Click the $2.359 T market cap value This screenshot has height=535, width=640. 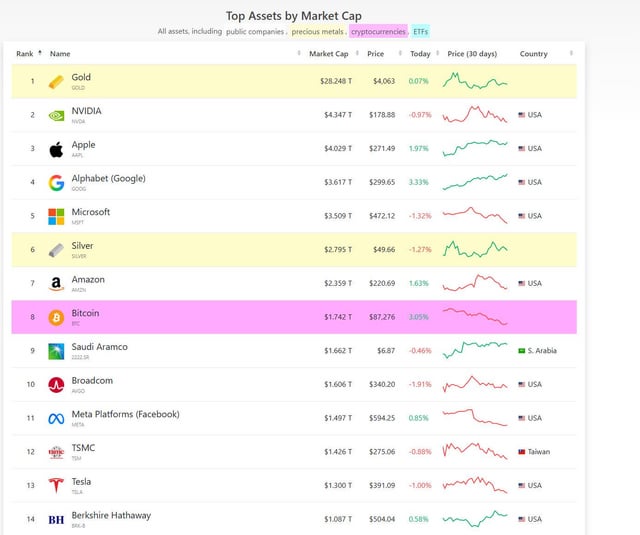(x=338, y=283)
